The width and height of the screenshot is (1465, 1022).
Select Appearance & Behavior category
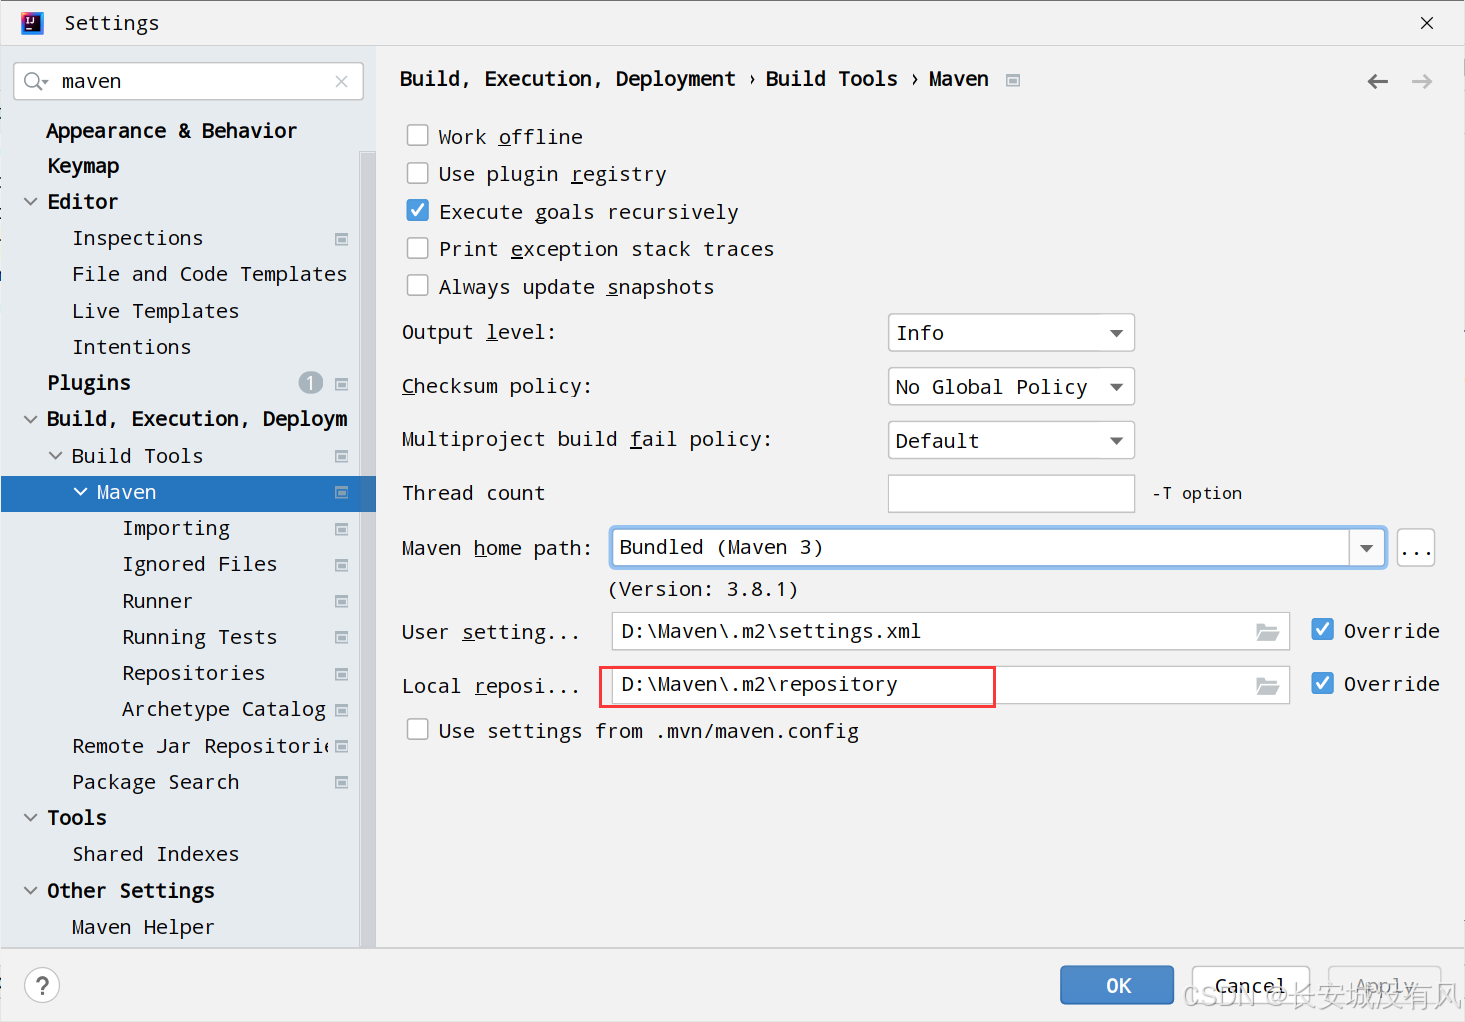pos(172,131)
